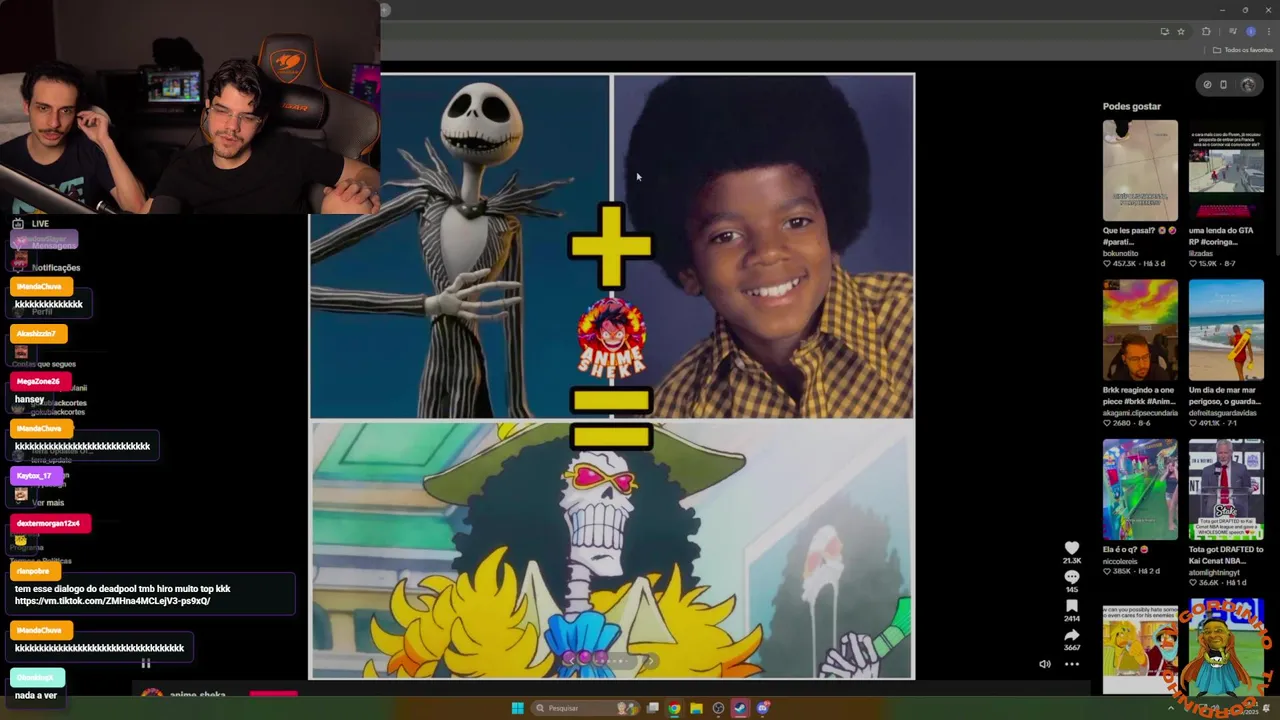This screenshot has width=1280, height=720.
Task: Click the 'nada a ver' chat message
Action: (36, 695)
